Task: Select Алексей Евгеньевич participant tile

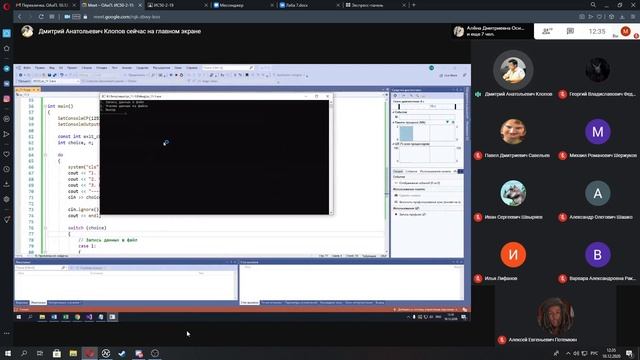Action: pyautogui.click(x=555, y=316)
